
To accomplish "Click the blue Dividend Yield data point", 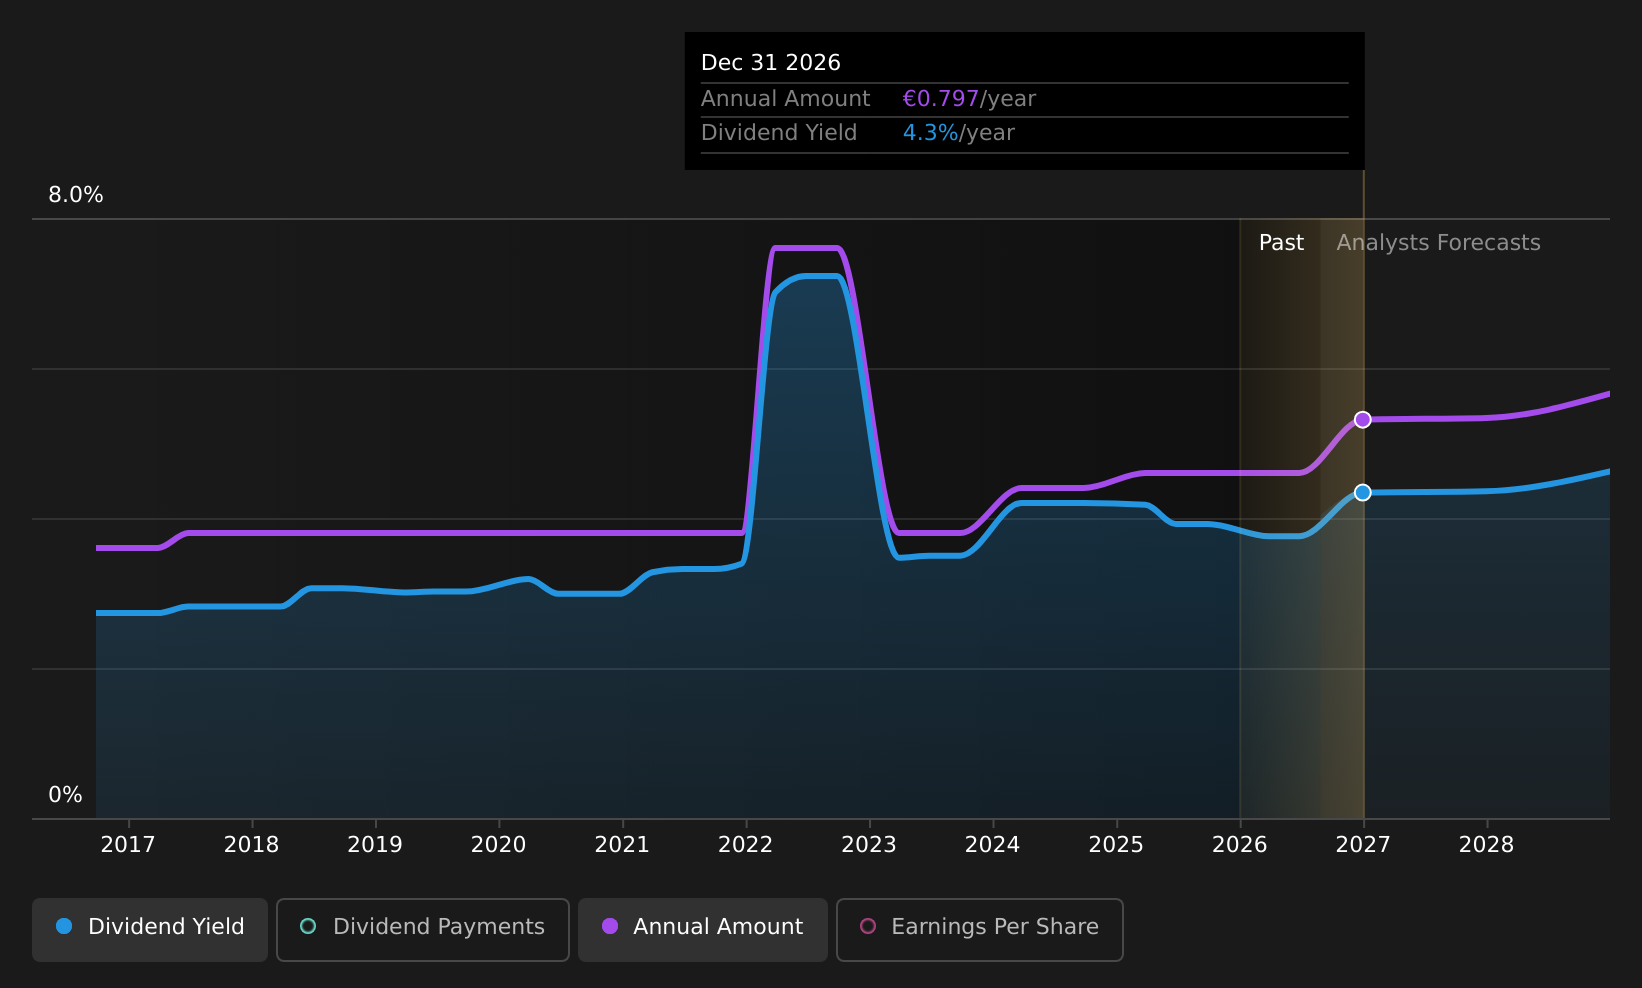I will click(1362, 492).
